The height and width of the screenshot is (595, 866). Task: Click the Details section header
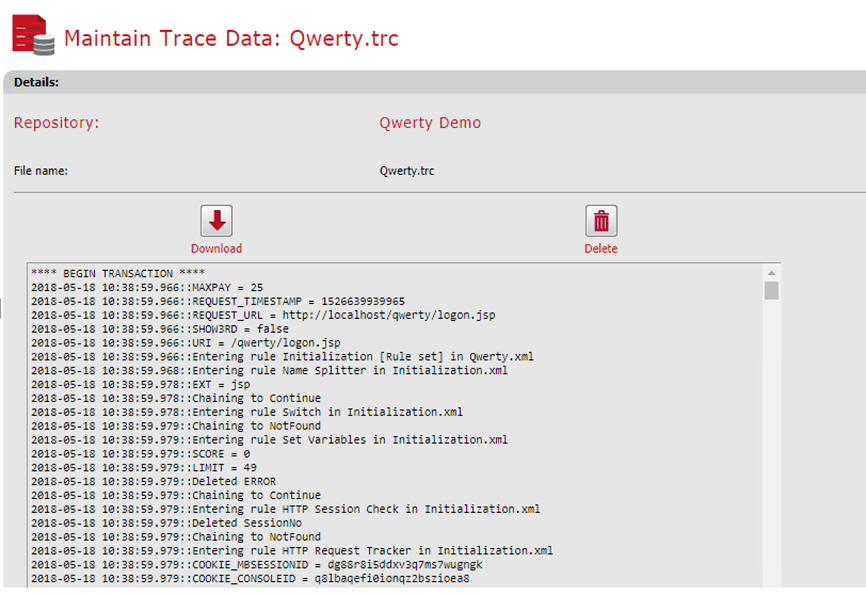(x=36, y=82)
